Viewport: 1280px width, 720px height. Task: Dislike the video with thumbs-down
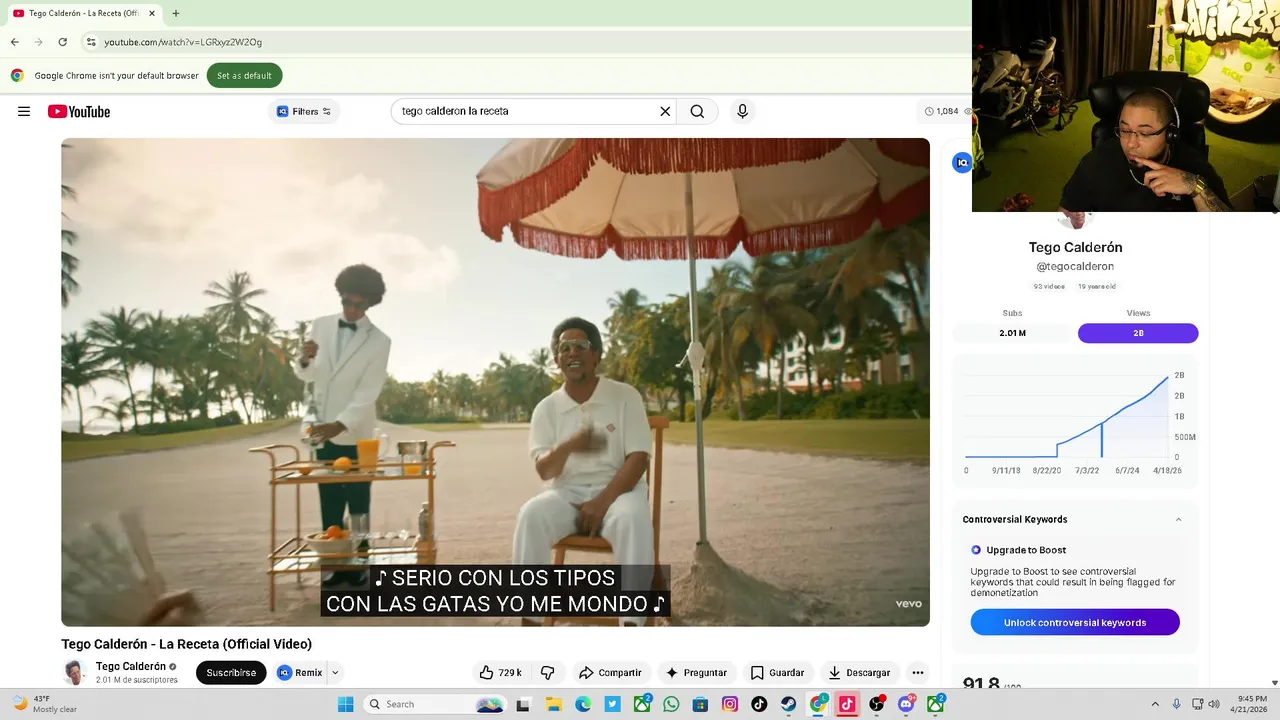pyautogui.click(x=547, y=673)
